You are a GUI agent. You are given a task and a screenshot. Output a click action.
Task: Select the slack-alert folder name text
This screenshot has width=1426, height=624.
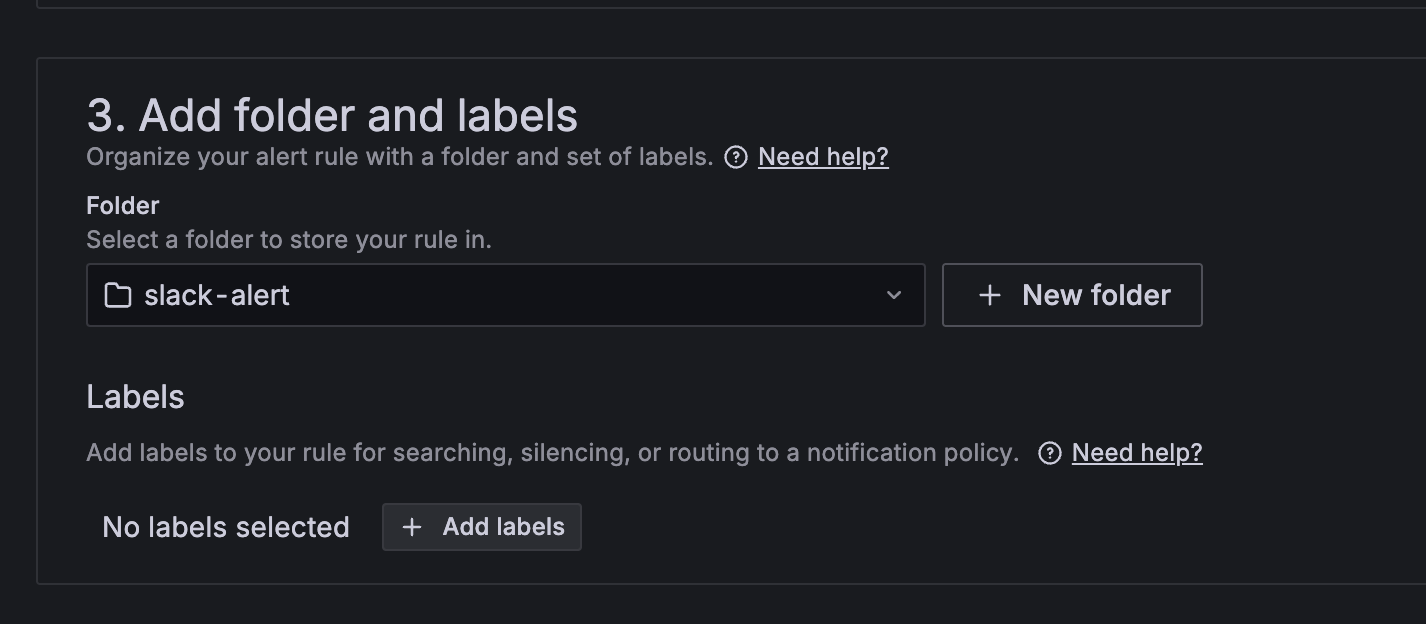[x=217, y=295]
